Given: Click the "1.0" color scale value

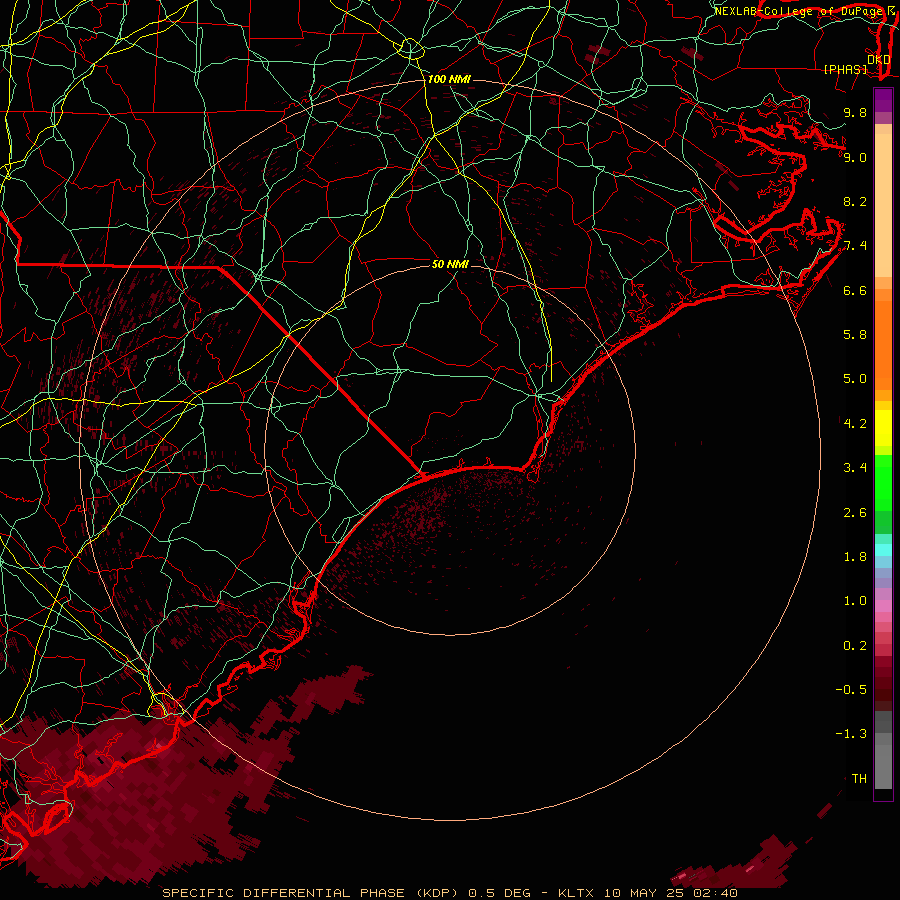Looking at the screenshot, I should [855, 601].
